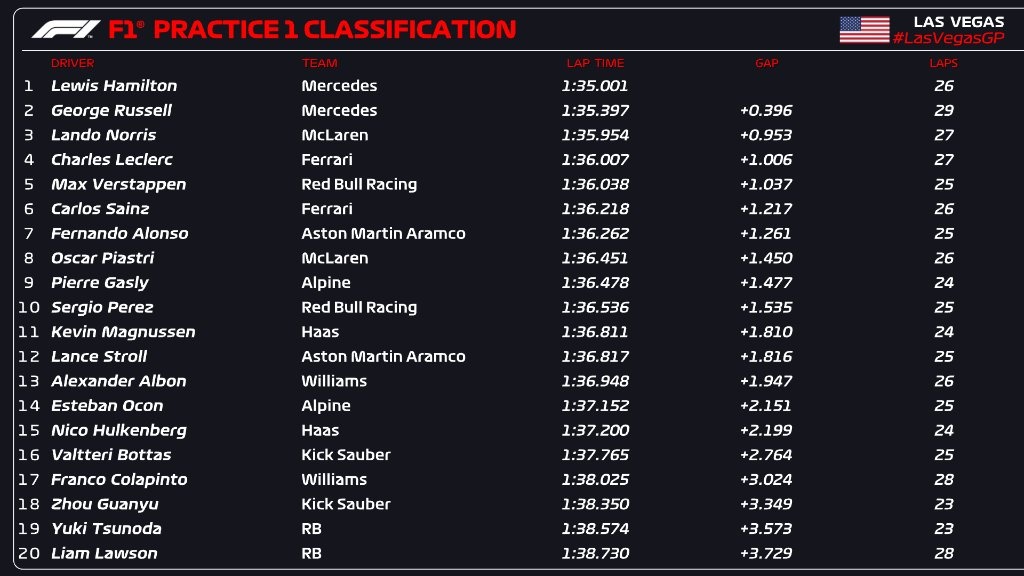
Task: Click George Russell's lap time 1:35.397
Action: point(595,110)
